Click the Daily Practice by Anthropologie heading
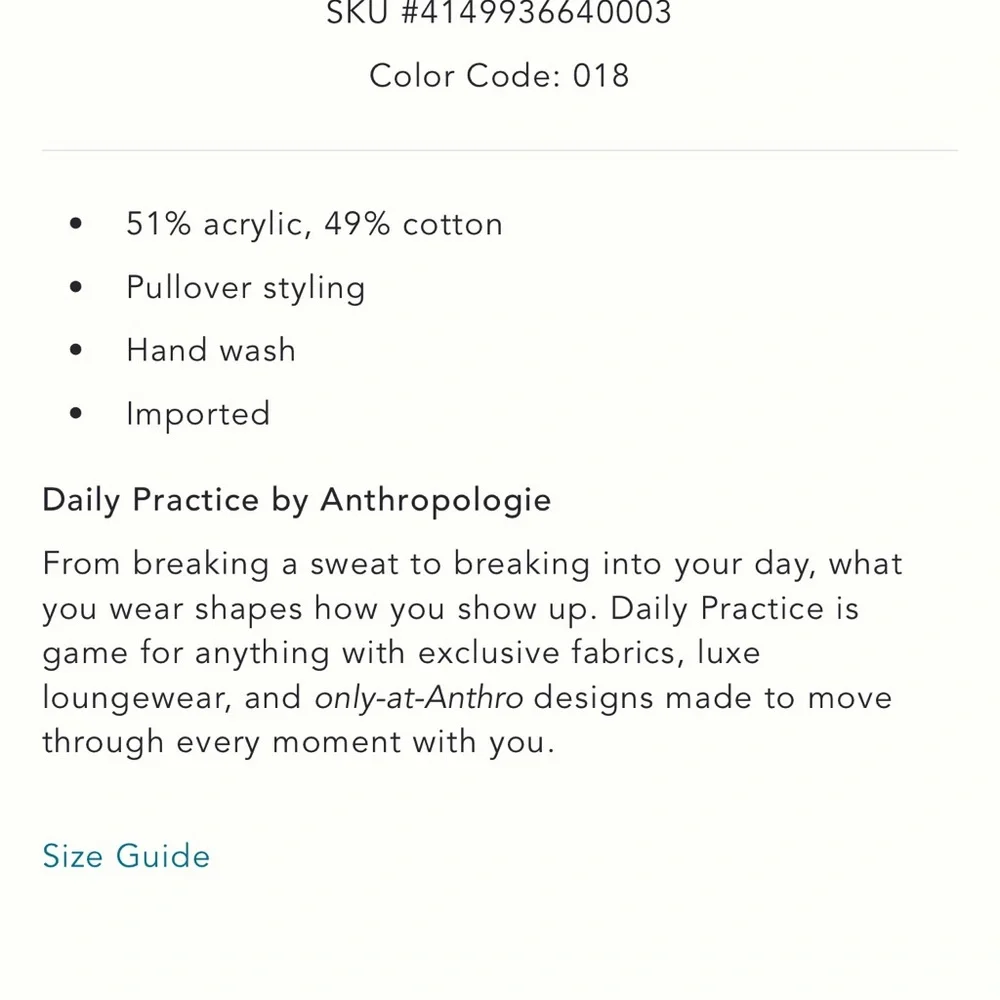 296,500
